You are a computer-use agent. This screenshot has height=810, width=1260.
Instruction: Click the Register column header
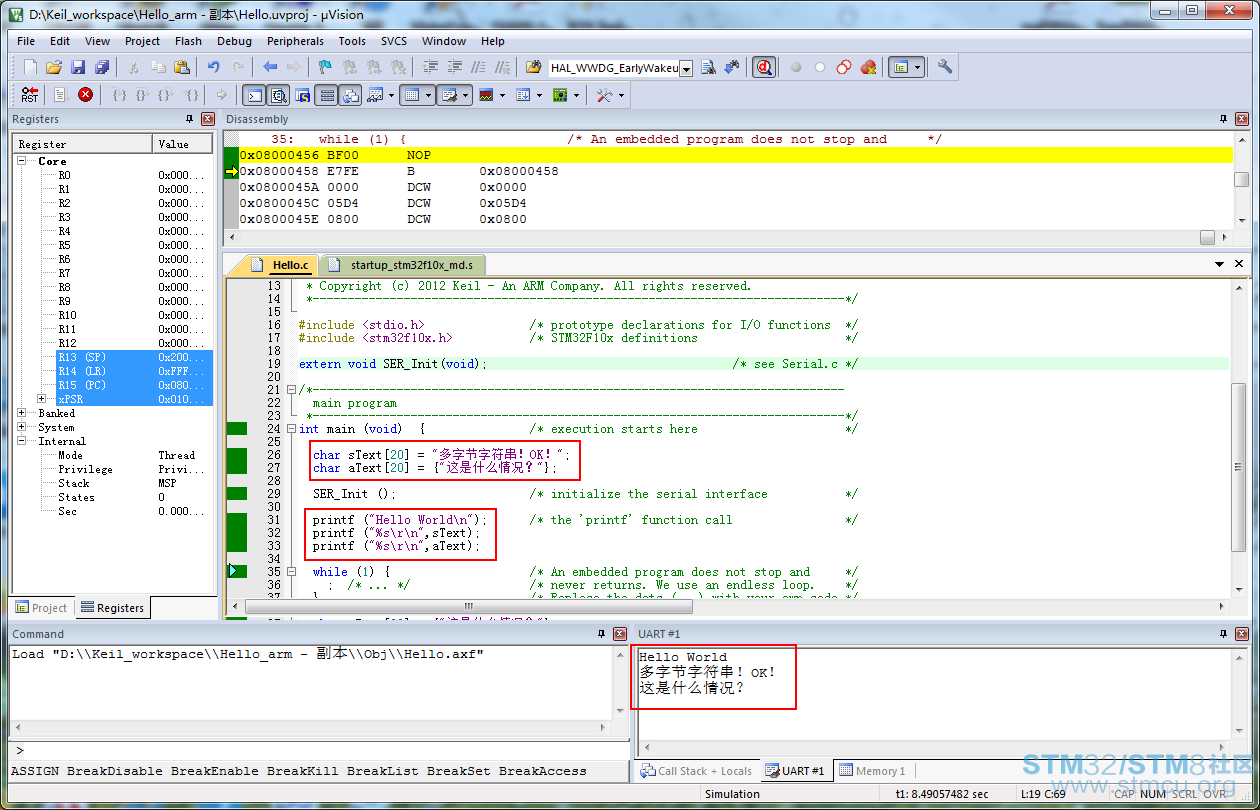(83, 144)
